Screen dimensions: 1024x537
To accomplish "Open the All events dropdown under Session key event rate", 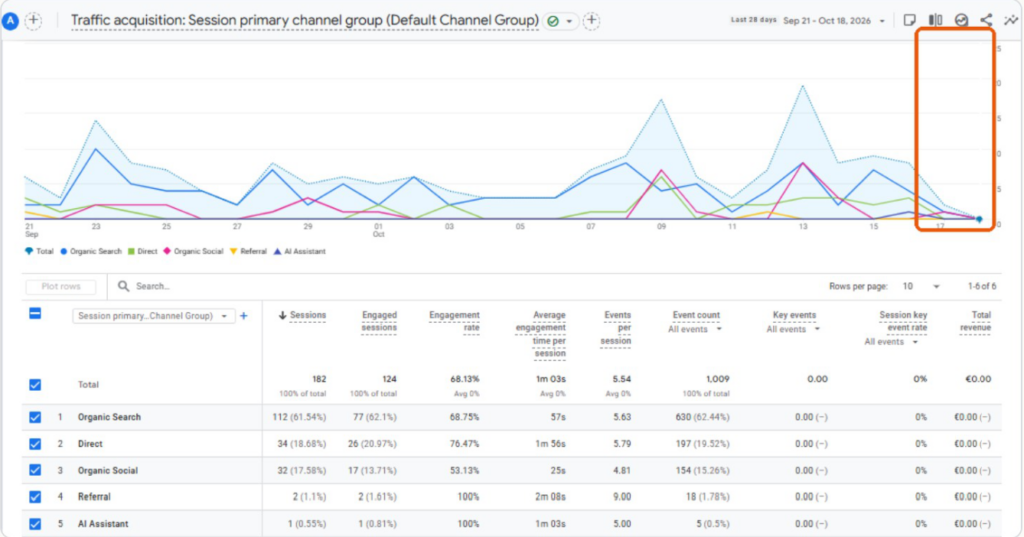I will point(891,342).
